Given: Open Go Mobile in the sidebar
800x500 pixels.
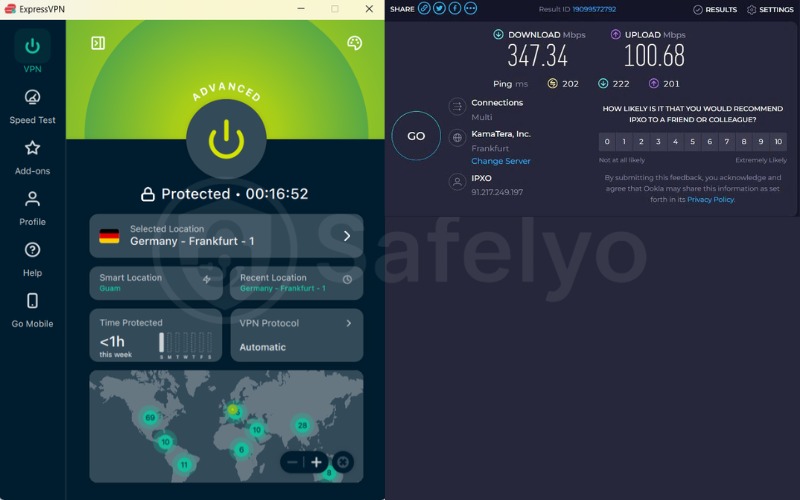Looking at the screenshot, I should pos(32,310).
